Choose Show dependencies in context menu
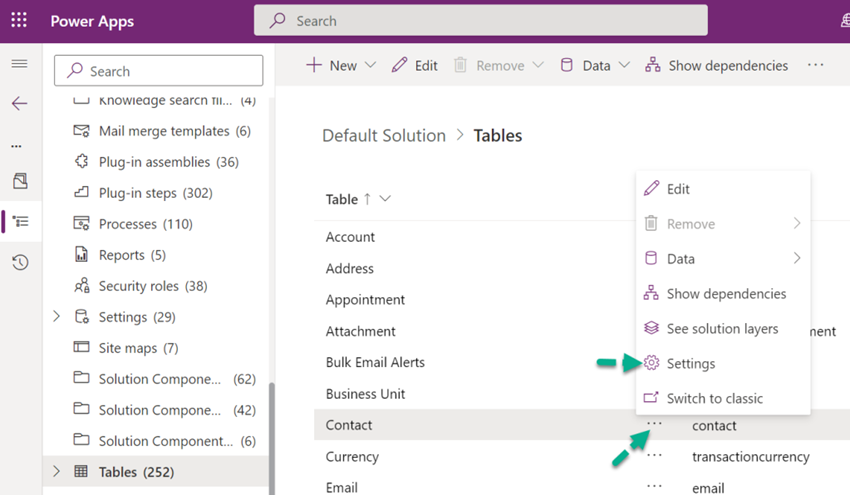 pyautogui.click(x=723, y=293)
